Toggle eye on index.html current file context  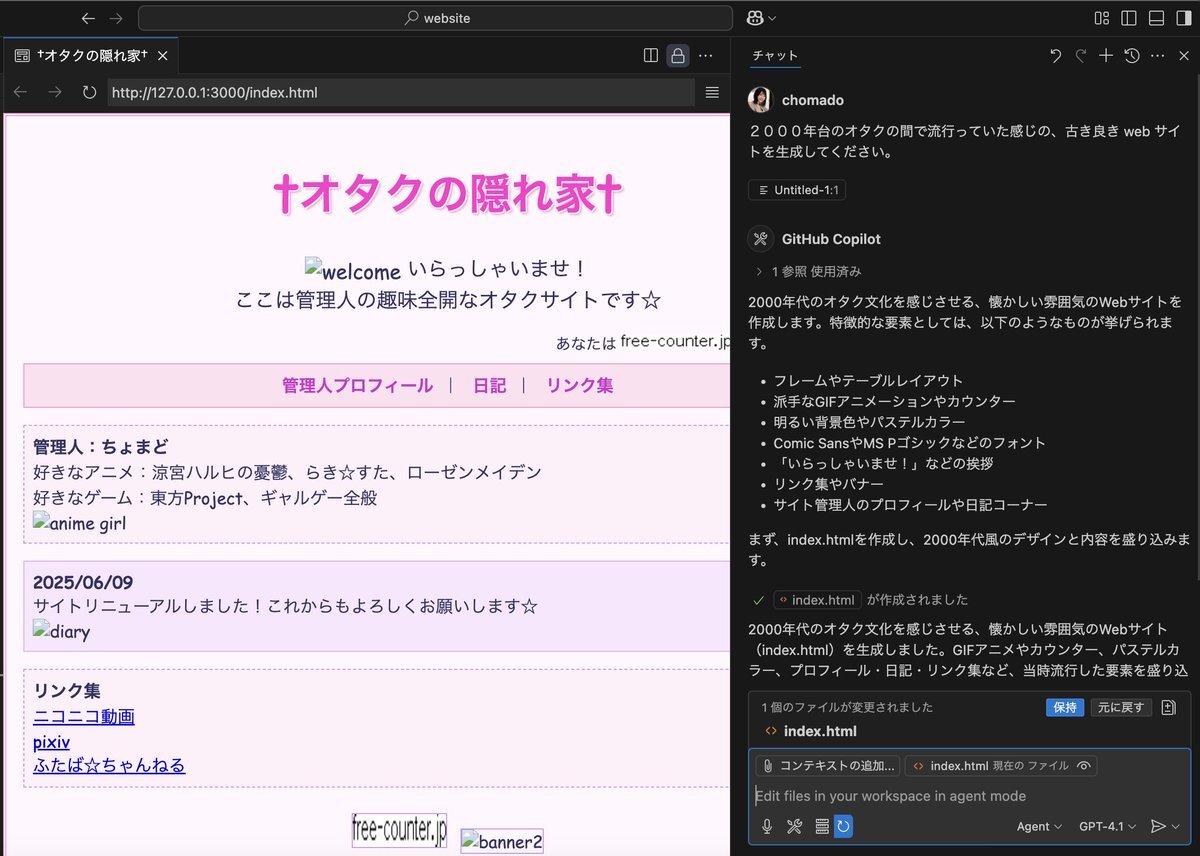tap(1083, 766)
